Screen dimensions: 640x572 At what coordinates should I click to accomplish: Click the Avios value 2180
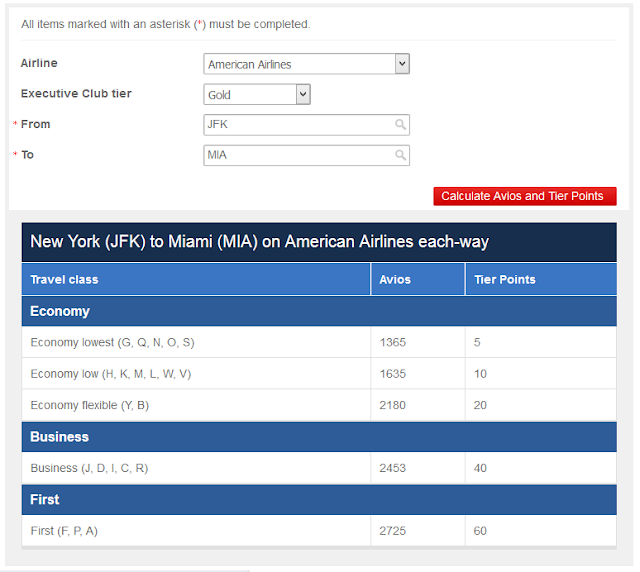tap(393, 405)
